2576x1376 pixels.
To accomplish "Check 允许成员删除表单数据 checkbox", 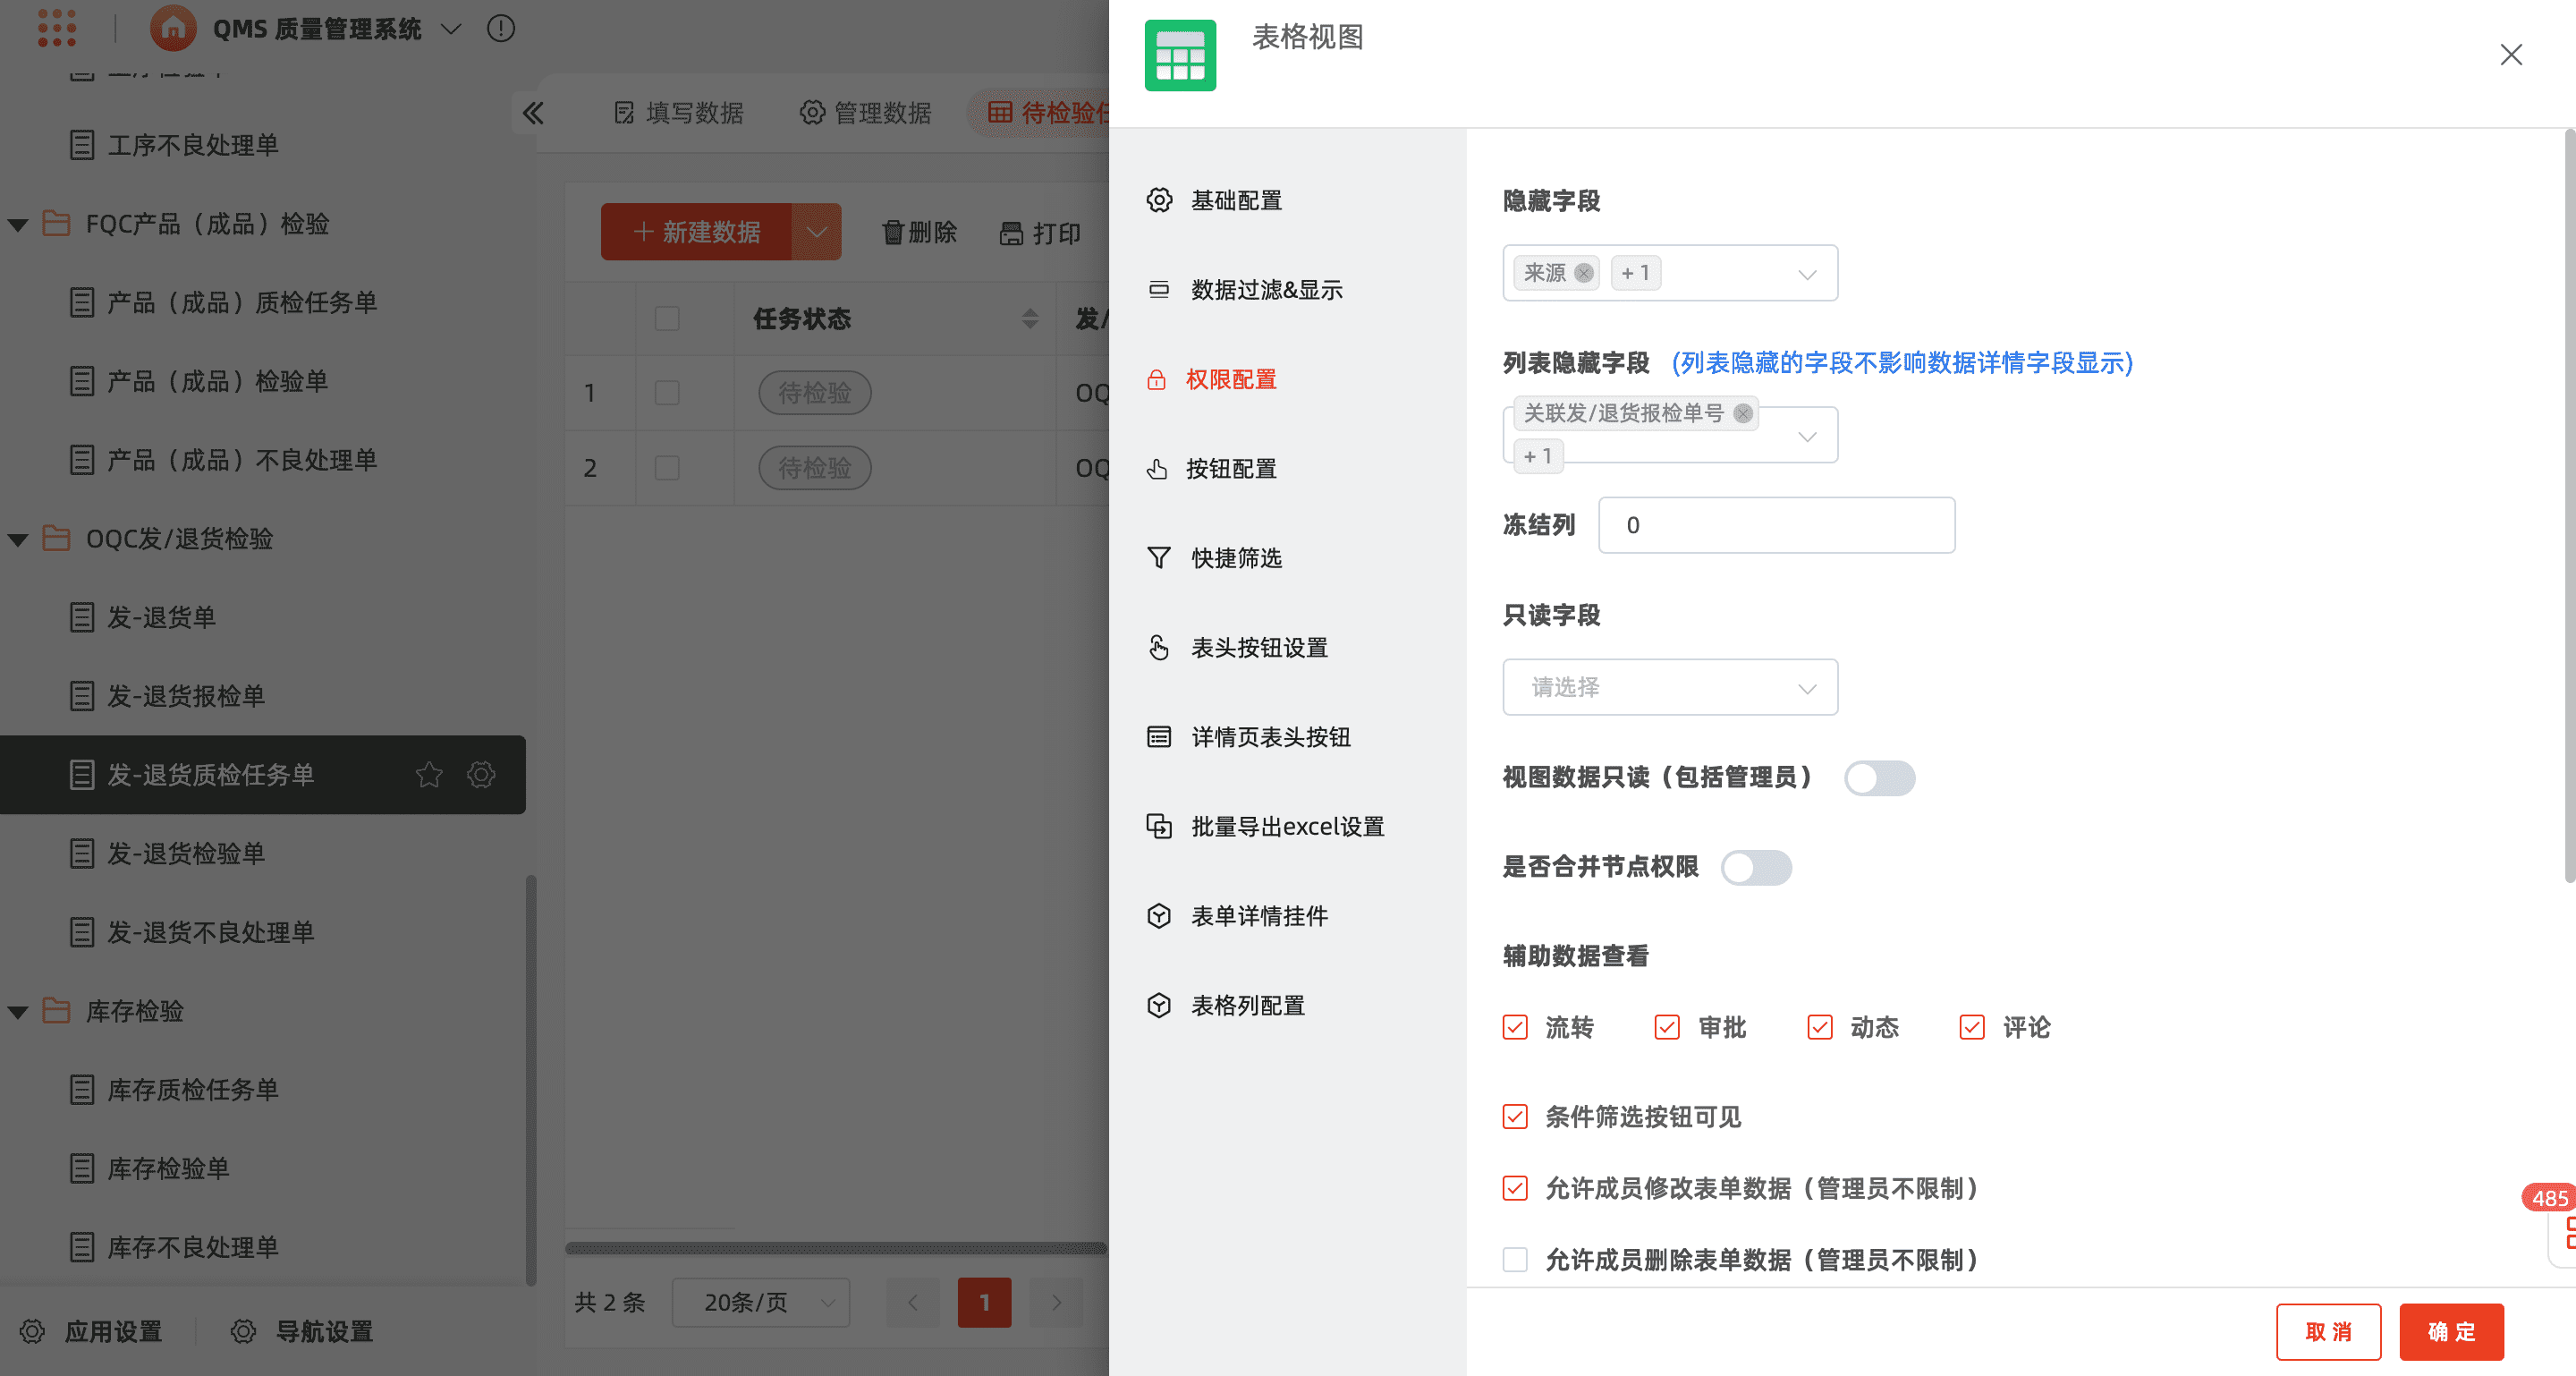I will pyautogui.click(x=1515, y=1259).
